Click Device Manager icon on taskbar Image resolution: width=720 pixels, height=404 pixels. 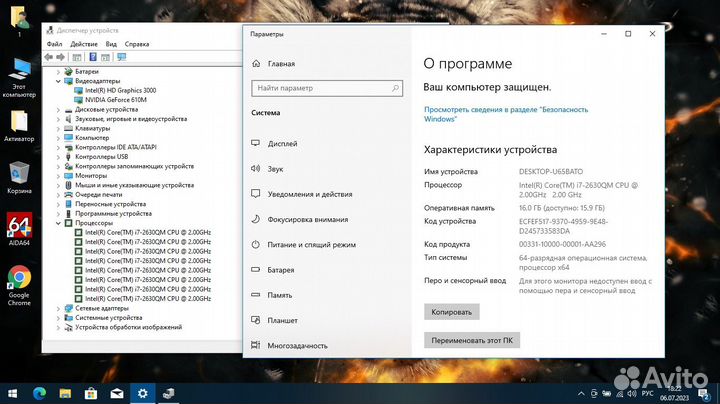(169, 393)
